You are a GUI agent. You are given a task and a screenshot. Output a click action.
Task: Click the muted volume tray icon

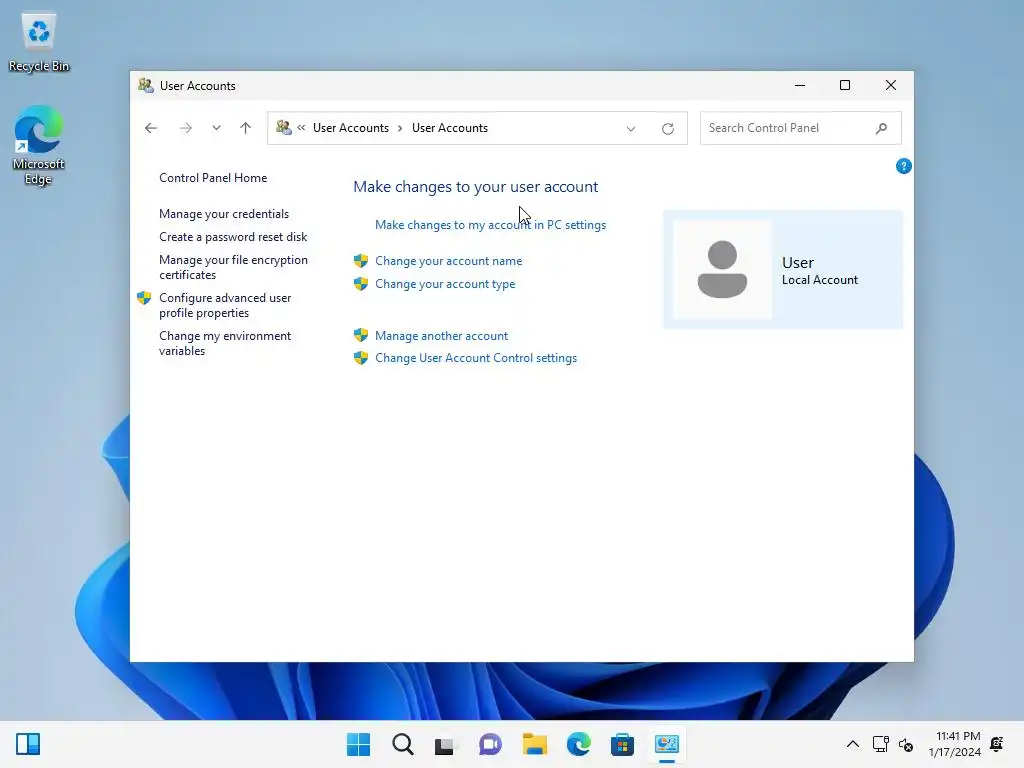[906, 744]
